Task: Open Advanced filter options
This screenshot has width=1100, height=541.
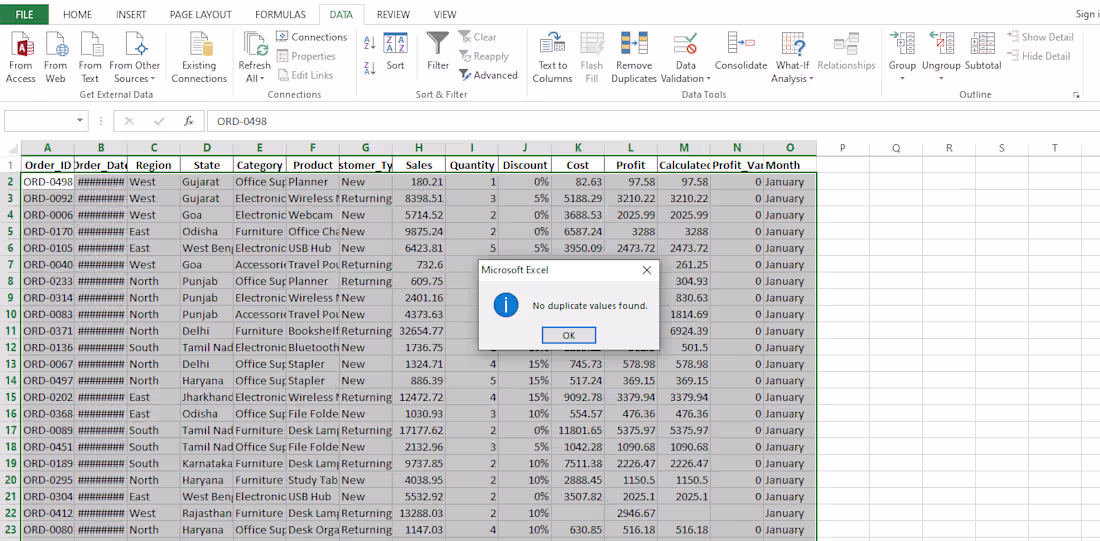Action: click(x=488, y=74)
